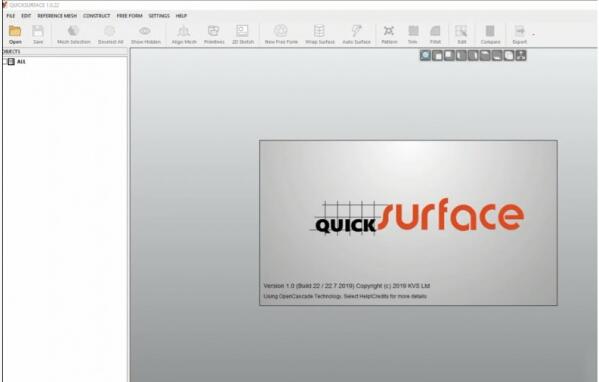Toggle the Show Hidden eye icon
Screen dimensions: 599x382
point(145,31)
